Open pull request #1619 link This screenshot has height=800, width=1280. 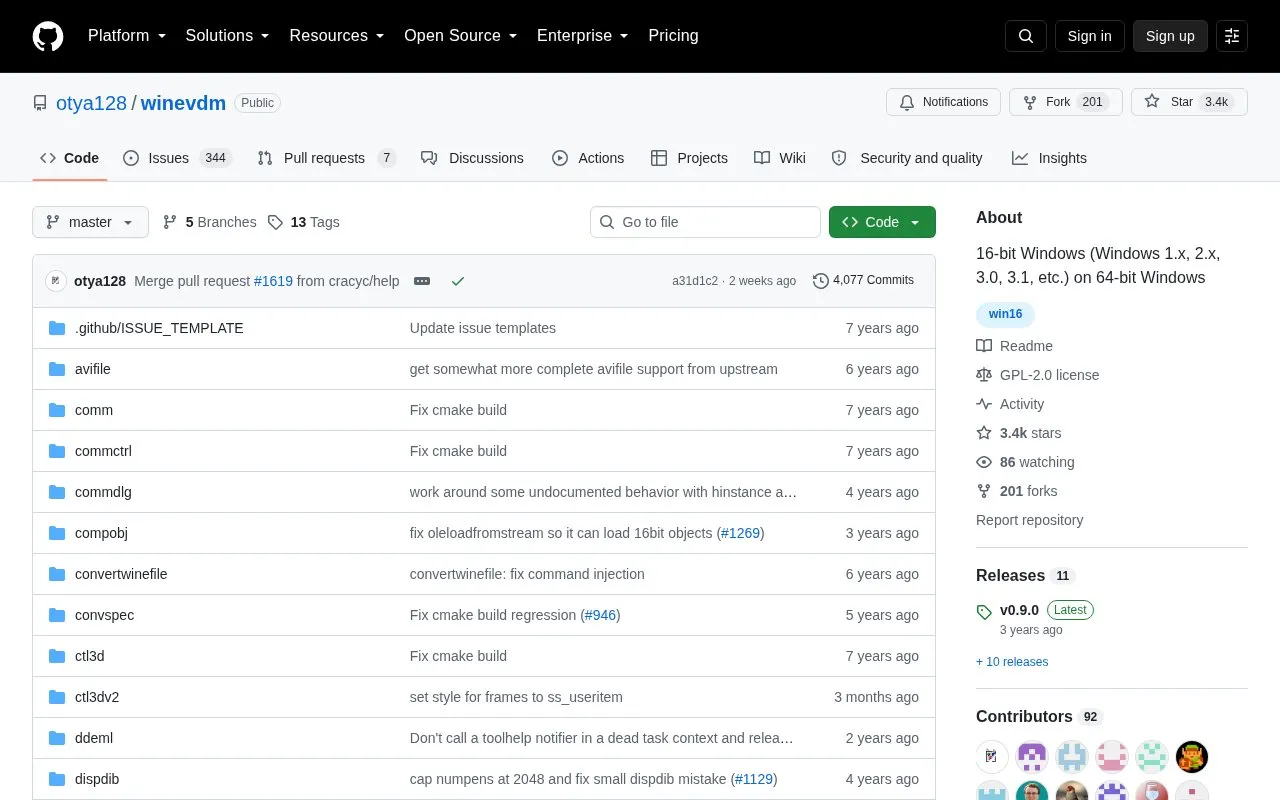[273, 281]
